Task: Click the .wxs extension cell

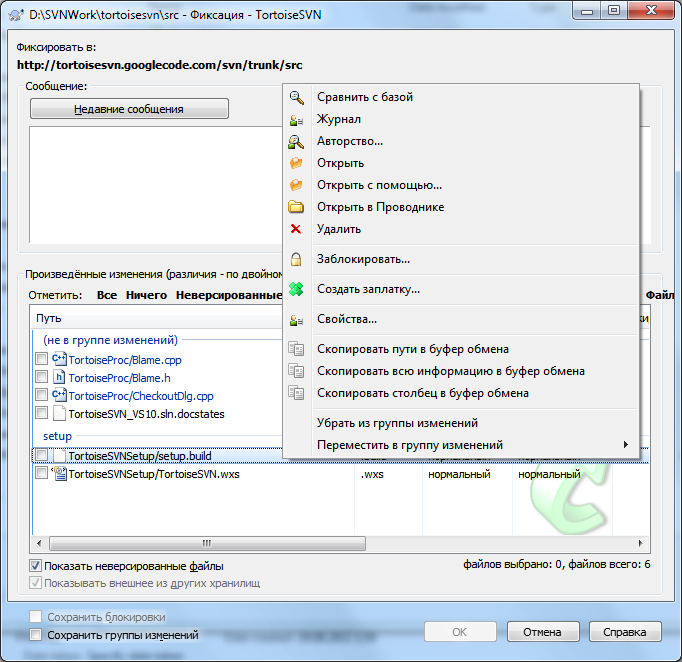Action: 372,474
